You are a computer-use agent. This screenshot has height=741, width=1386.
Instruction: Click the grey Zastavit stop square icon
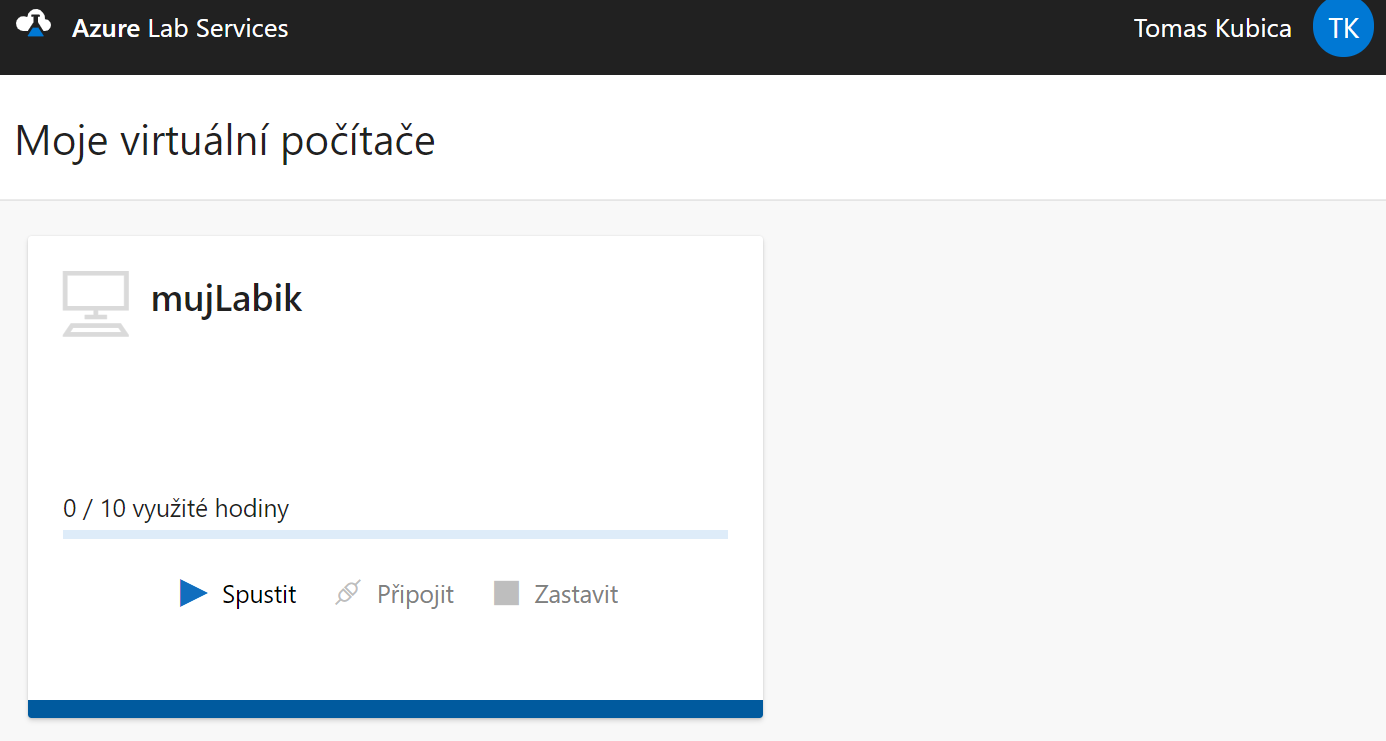(506, 593)
